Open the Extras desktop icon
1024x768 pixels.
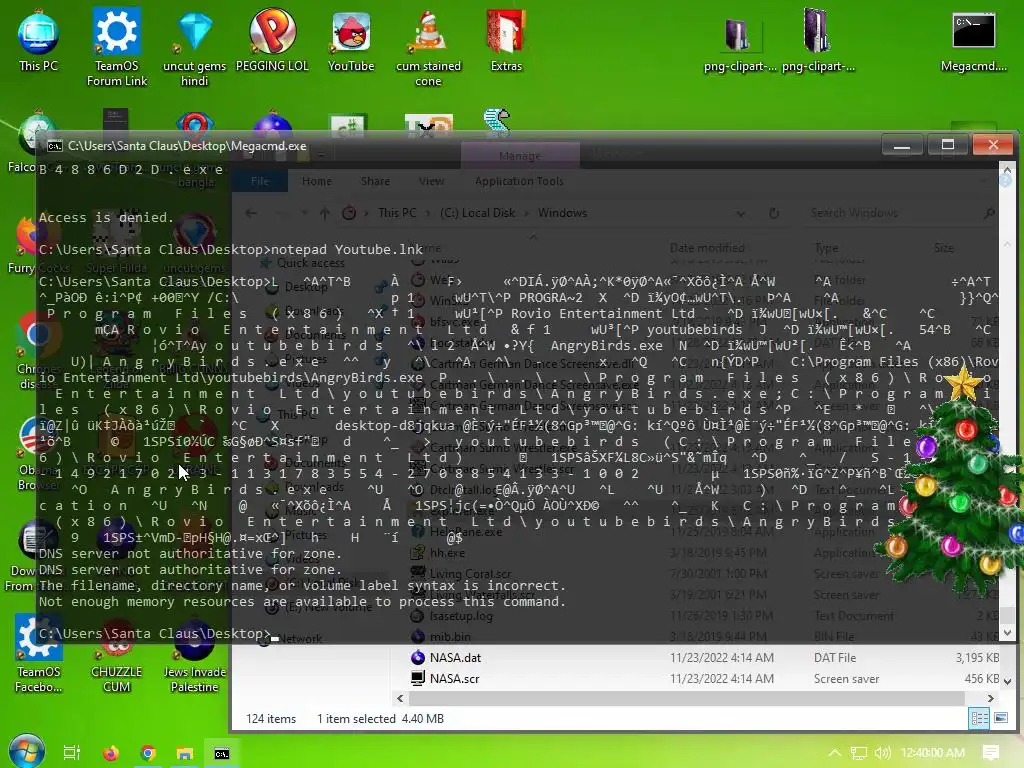506,40
